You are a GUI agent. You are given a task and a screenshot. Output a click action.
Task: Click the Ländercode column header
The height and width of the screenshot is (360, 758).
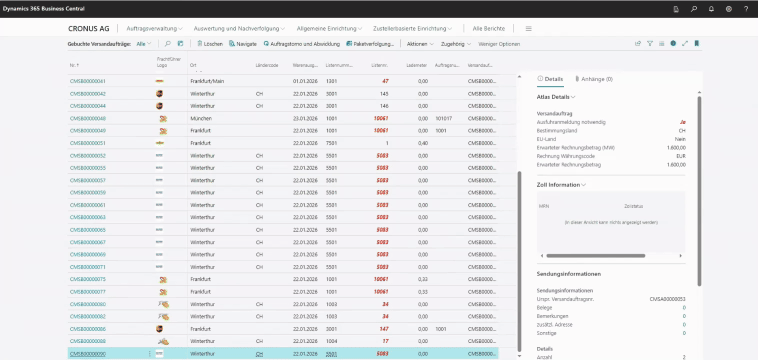(x=266, y=65)
